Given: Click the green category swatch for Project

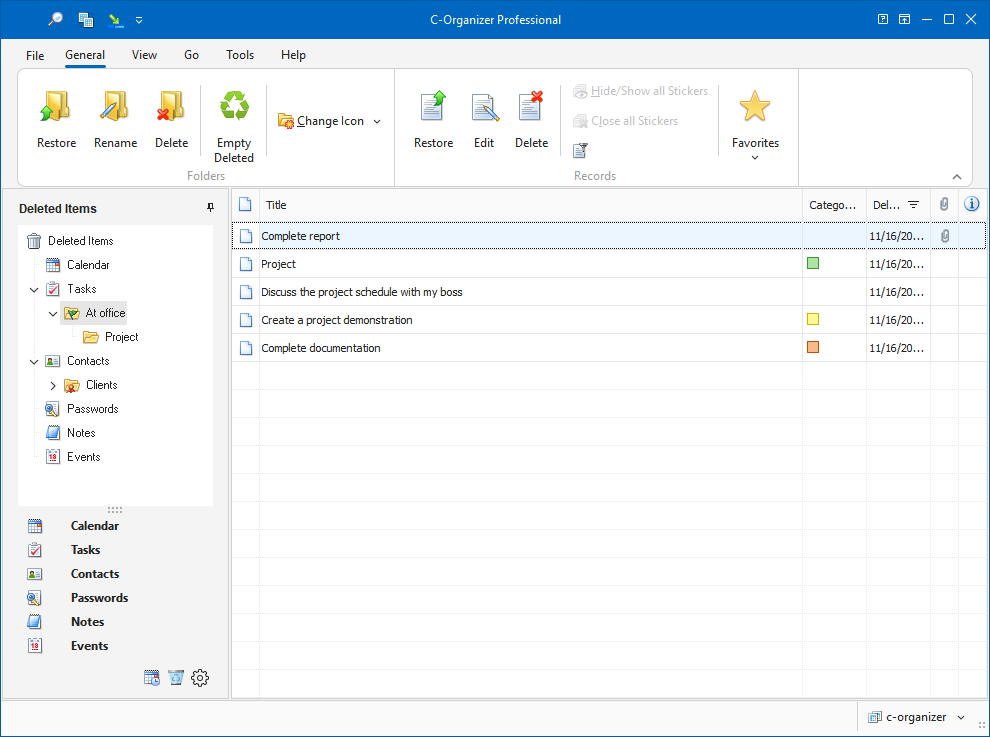Looking at the screenshot, I should click(x=813, y=263).
